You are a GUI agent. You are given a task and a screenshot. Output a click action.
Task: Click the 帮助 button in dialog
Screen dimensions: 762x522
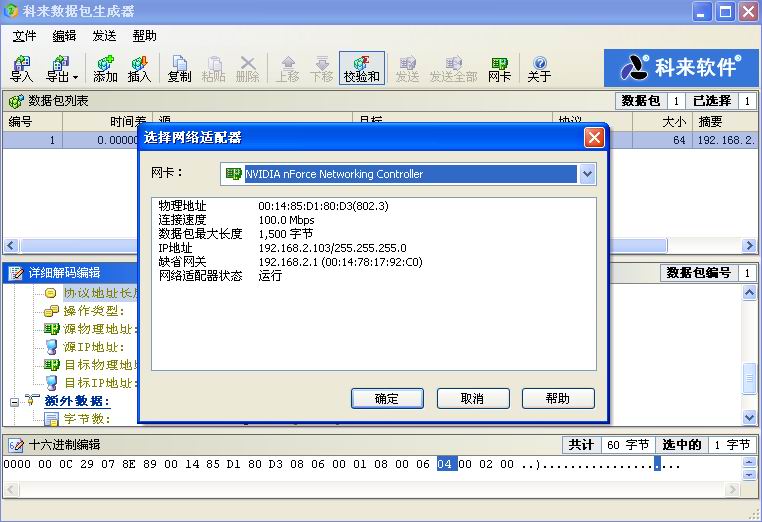pos(558,399)
